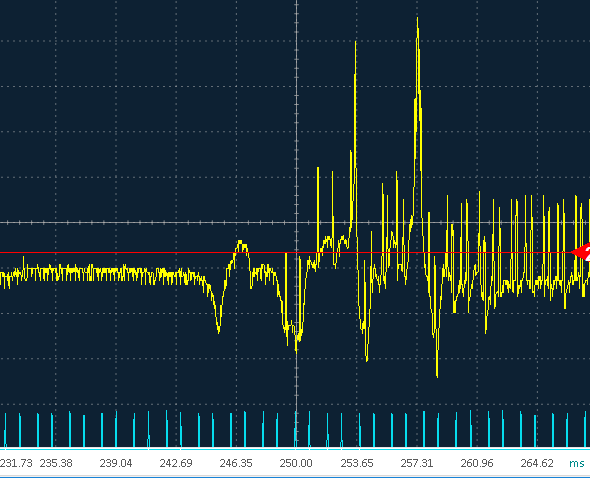Click the 260.96 time axis label
This screenshot has height=478, width=590.
coord(477,463)
